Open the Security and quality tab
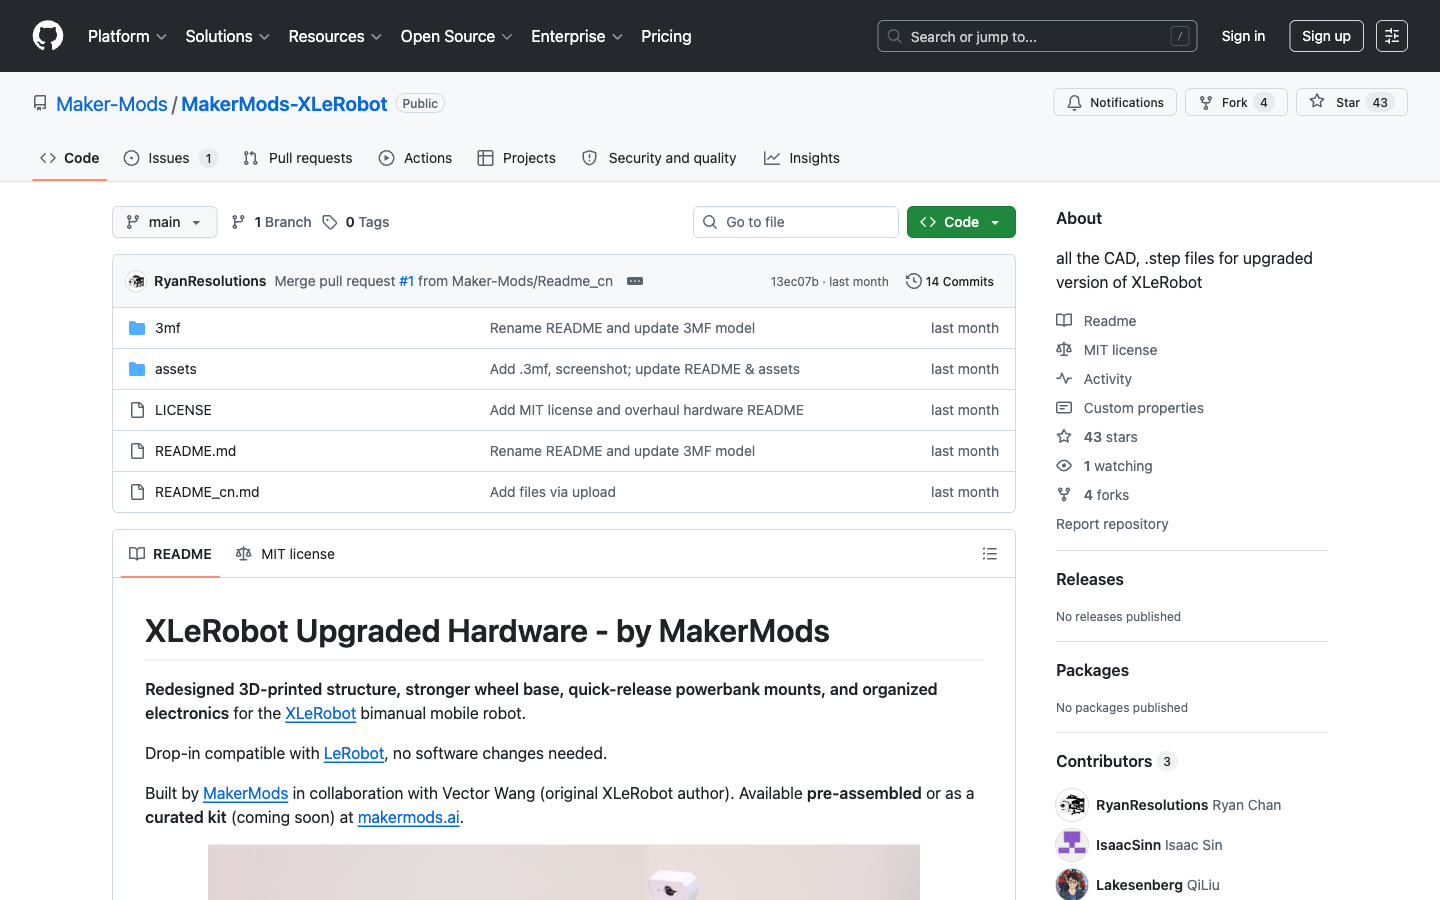Screen dimensions: 1440x900 (x=659, y=158)
